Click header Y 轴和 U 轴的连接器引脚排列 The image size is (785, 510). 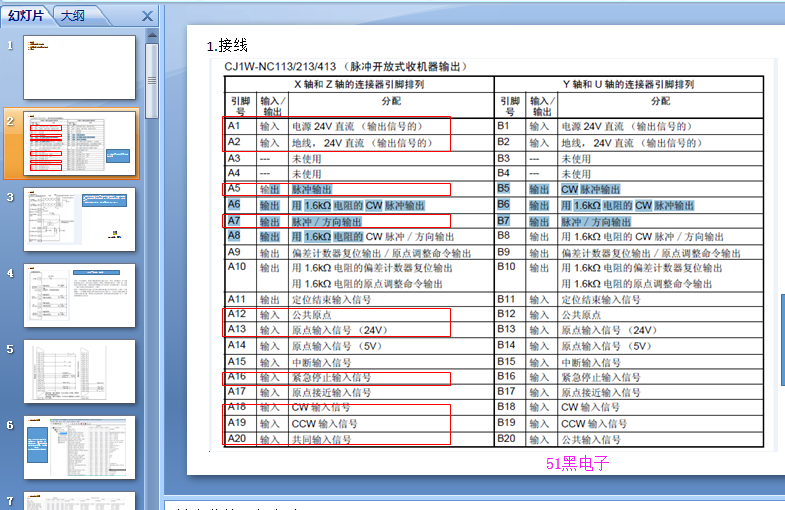[x=628, y=84]
